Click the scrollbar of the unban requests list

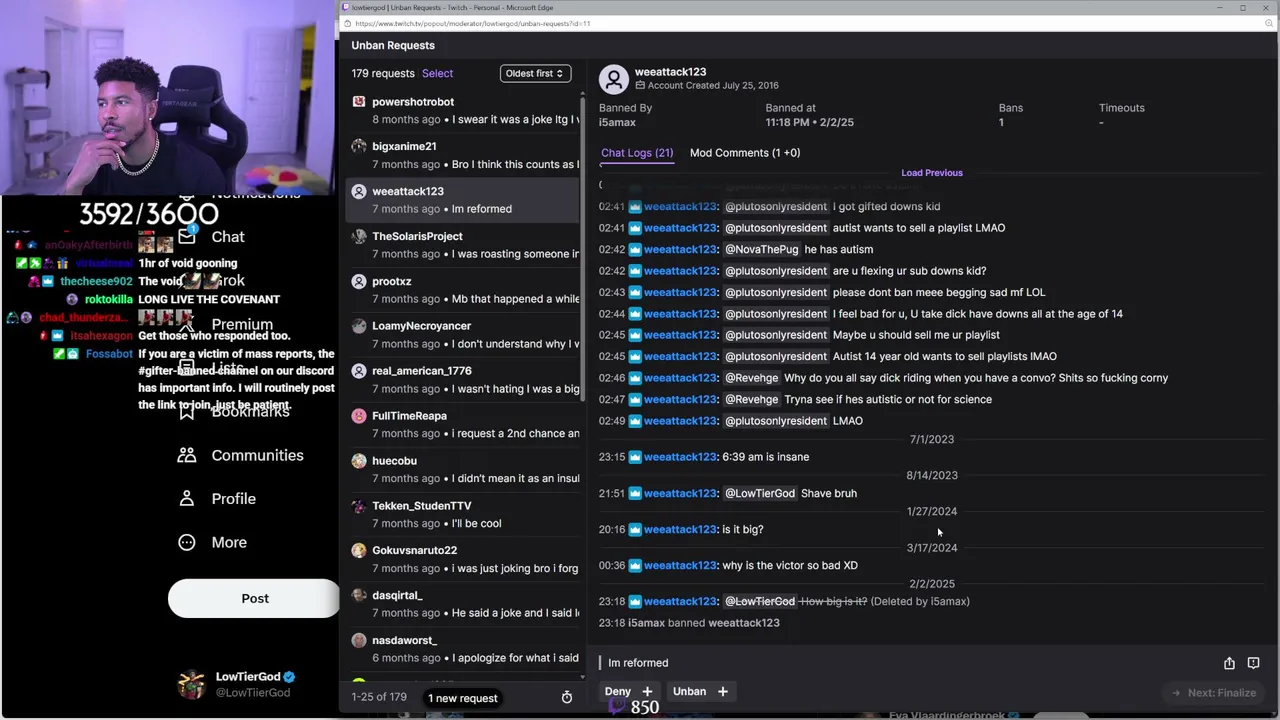583,250
